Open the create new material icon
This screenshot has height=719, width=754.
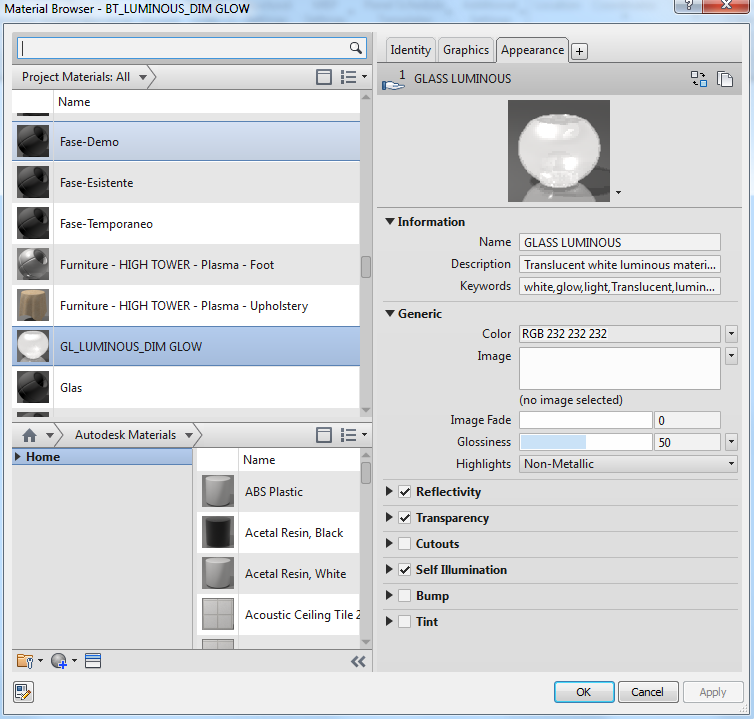(59, 661)
